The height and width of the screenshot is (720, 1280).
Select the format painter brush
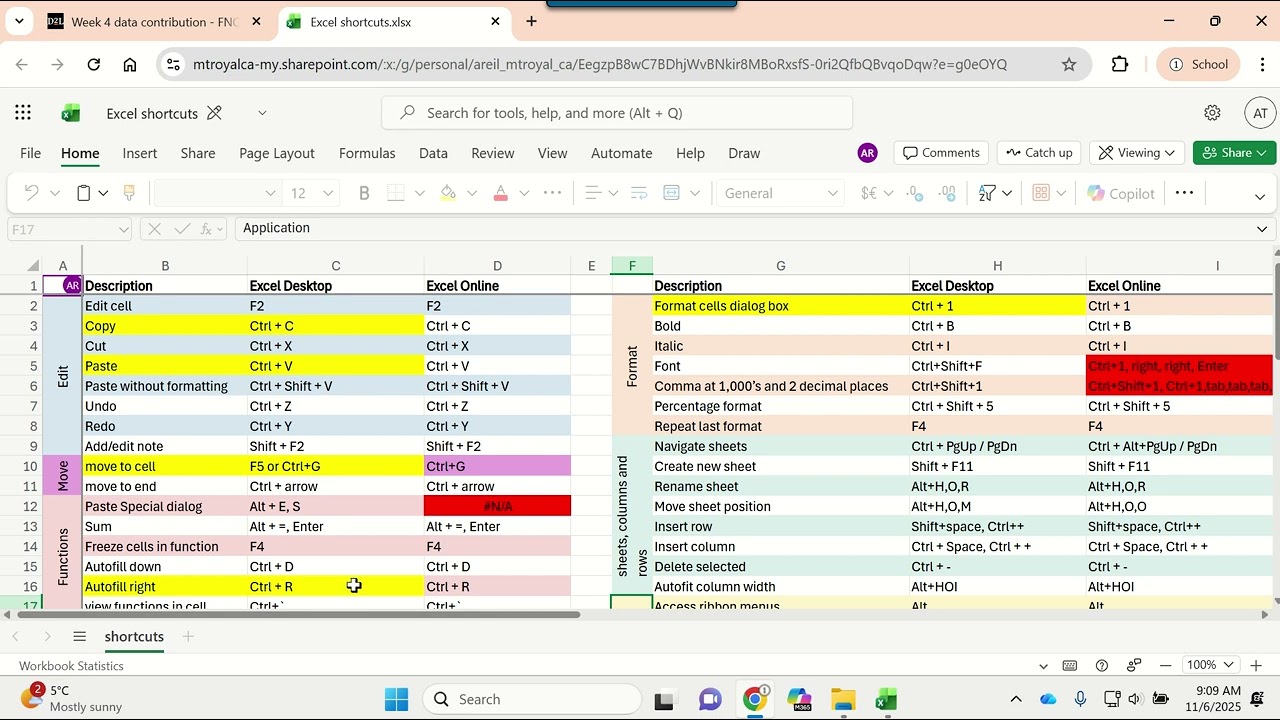(x=129, y=193)
